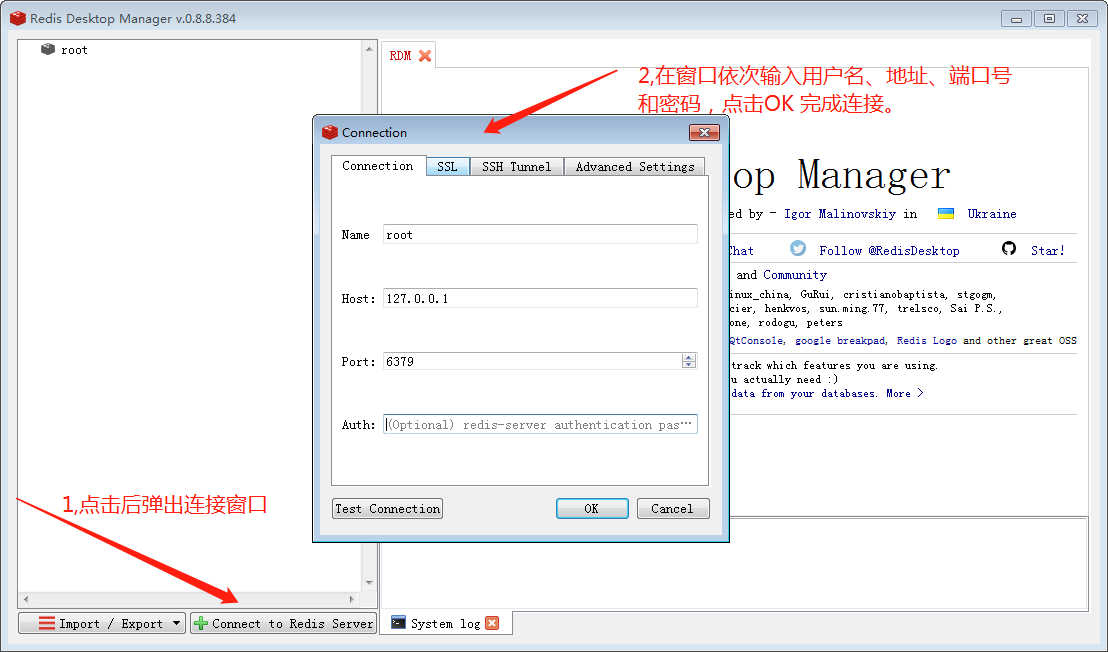Minimize the Redis Desktop Manager window
The height and width of the screenshot is (652, 1108).
[x=1016, y=19]
